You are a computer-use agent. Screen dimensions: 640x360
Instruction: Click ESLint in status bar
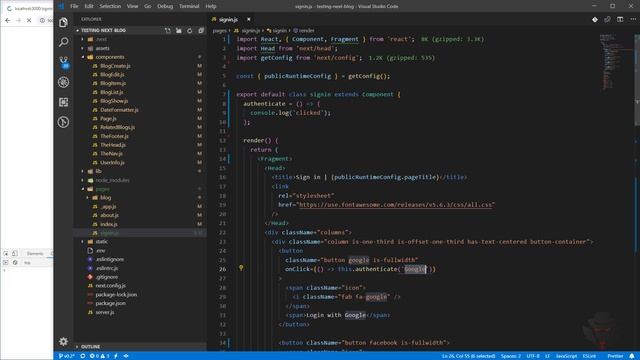tap(589, 356)
